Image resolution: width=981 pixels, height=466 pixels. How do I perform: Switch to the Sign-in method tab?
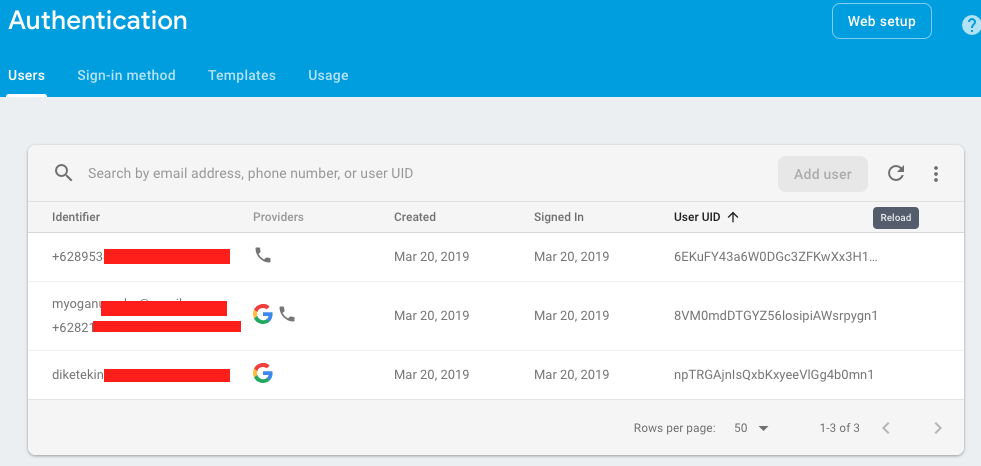pos(126,75)
